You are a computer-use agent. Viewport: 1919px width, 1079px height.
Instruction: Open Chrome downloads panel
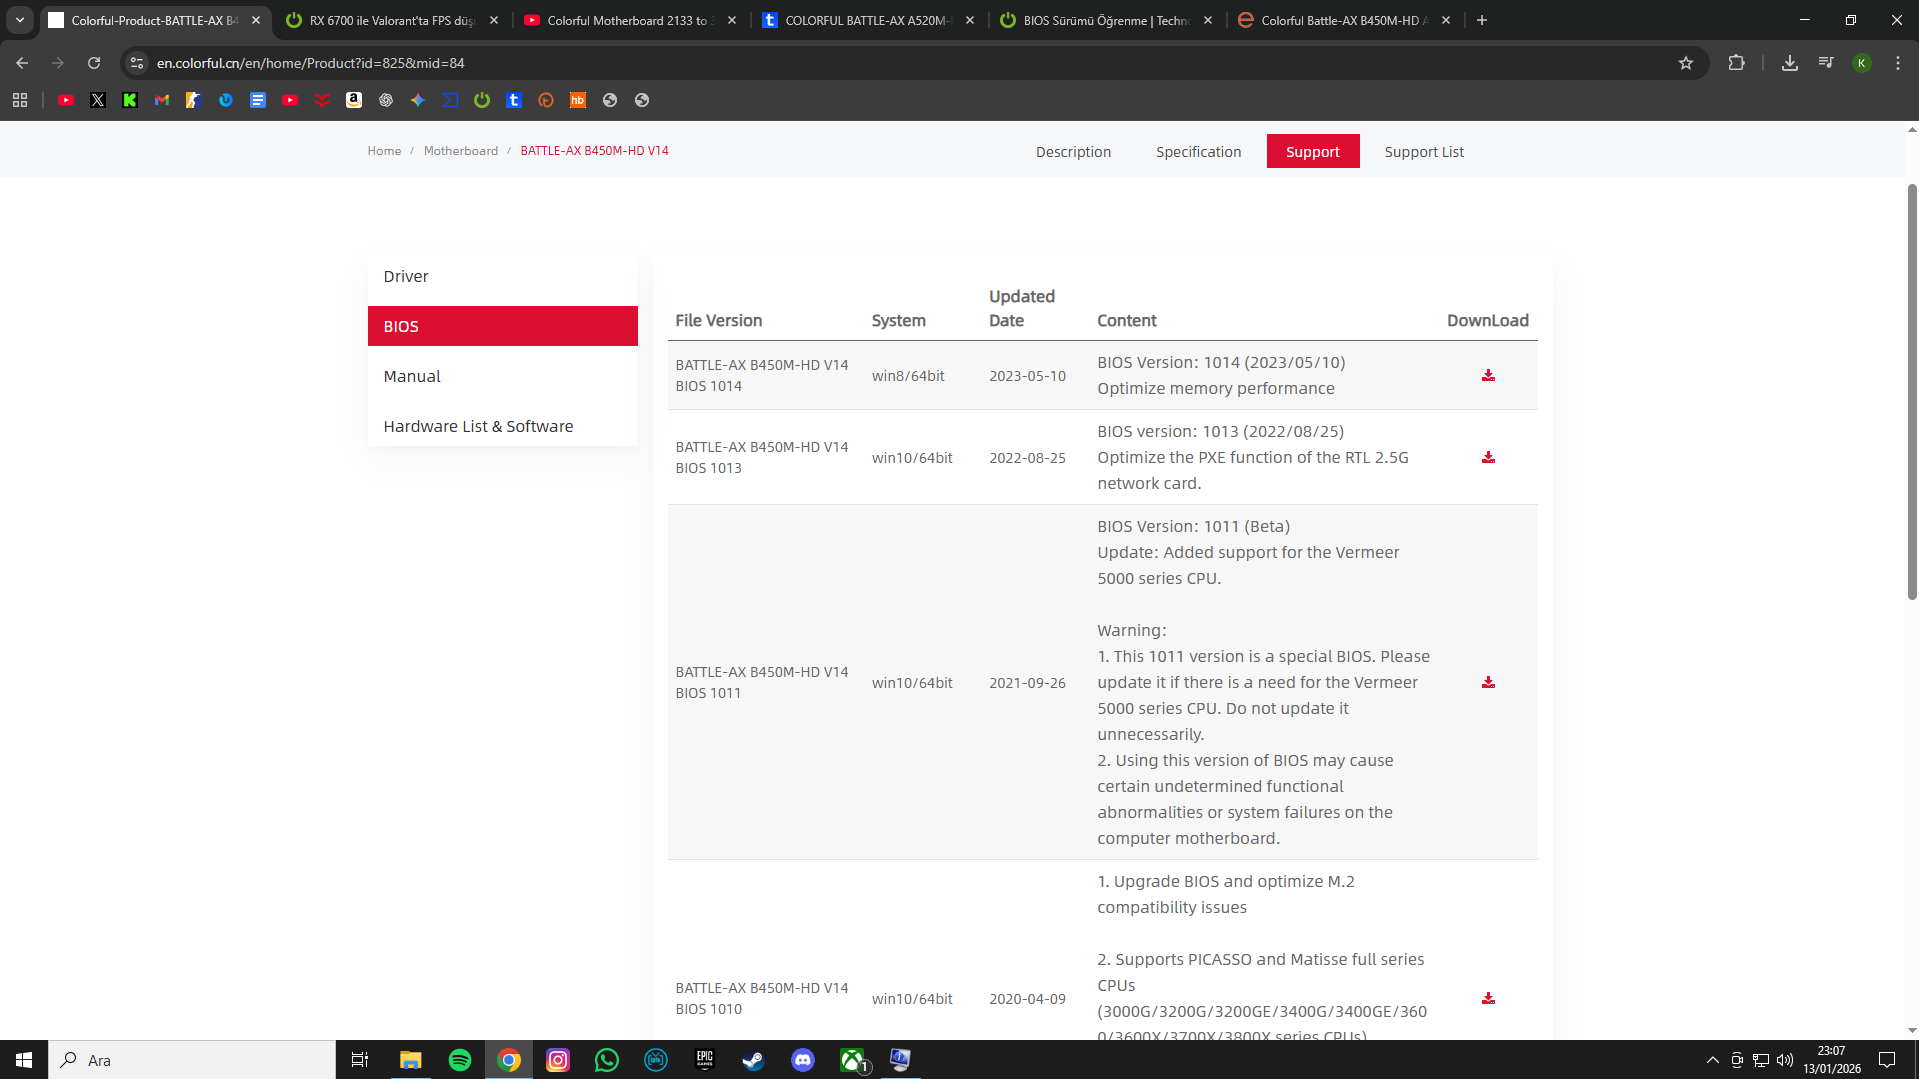point(1790,63)
